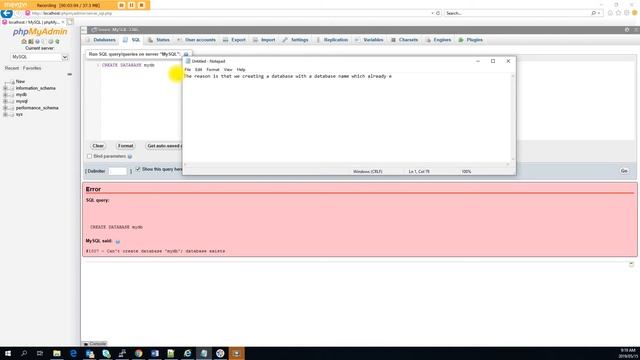This screenshot has height=360, width=640.
Task: Refresh the page with address bar reload icon
Action: [438, 13]
